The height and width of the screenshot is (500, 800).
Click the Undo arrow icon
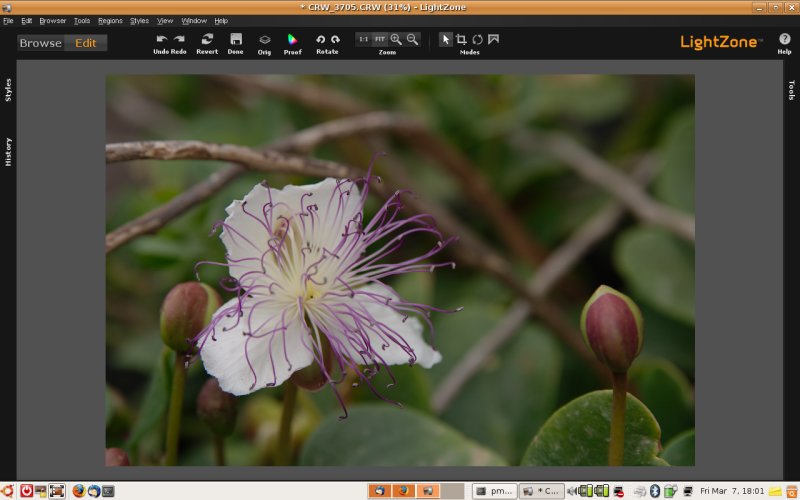pyautogui.click(x=162, y=39)
